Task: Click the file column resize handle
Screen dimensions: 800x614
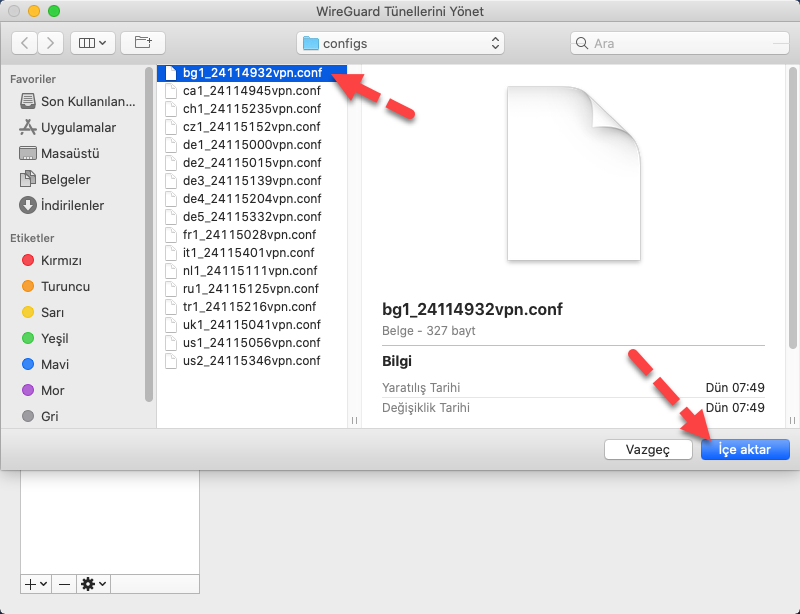Action: pos(354,421)
